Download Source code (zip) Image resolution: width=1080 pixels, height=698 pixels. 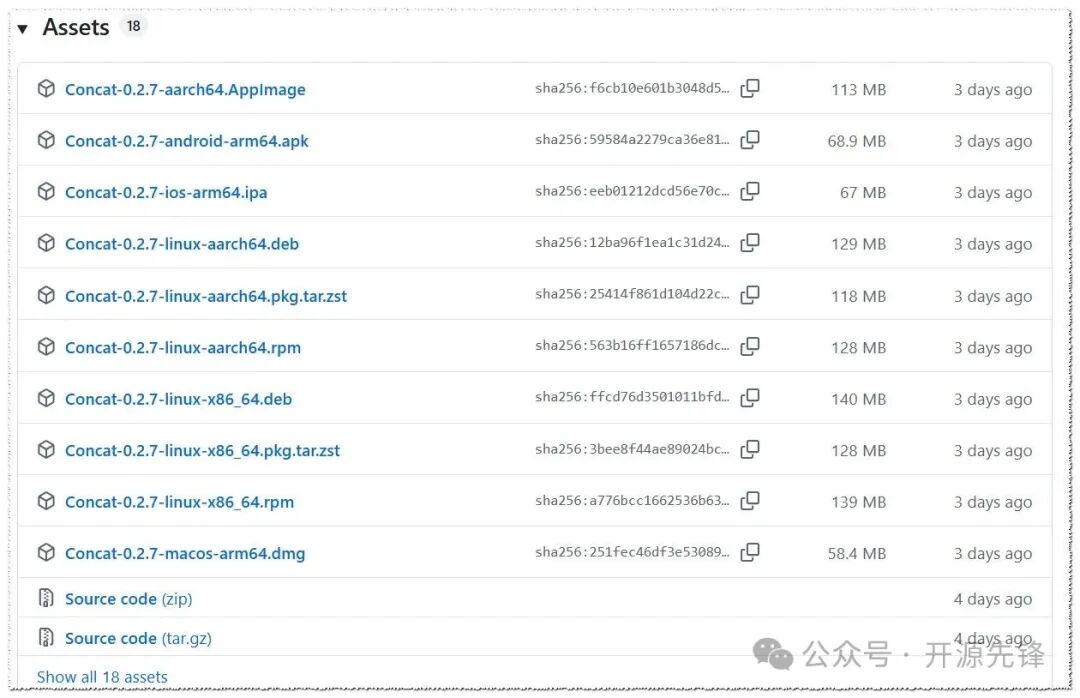tap(128, 599)
